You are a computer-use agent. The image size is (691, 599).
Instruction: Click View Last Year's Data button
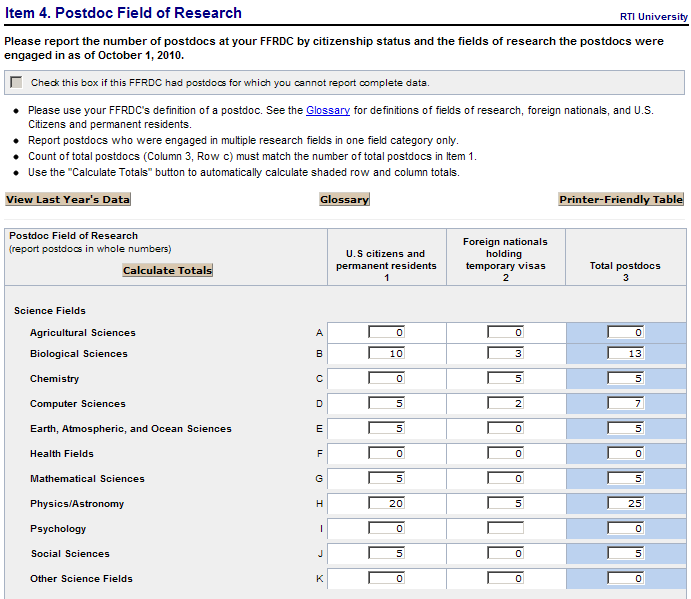point(68,199)
